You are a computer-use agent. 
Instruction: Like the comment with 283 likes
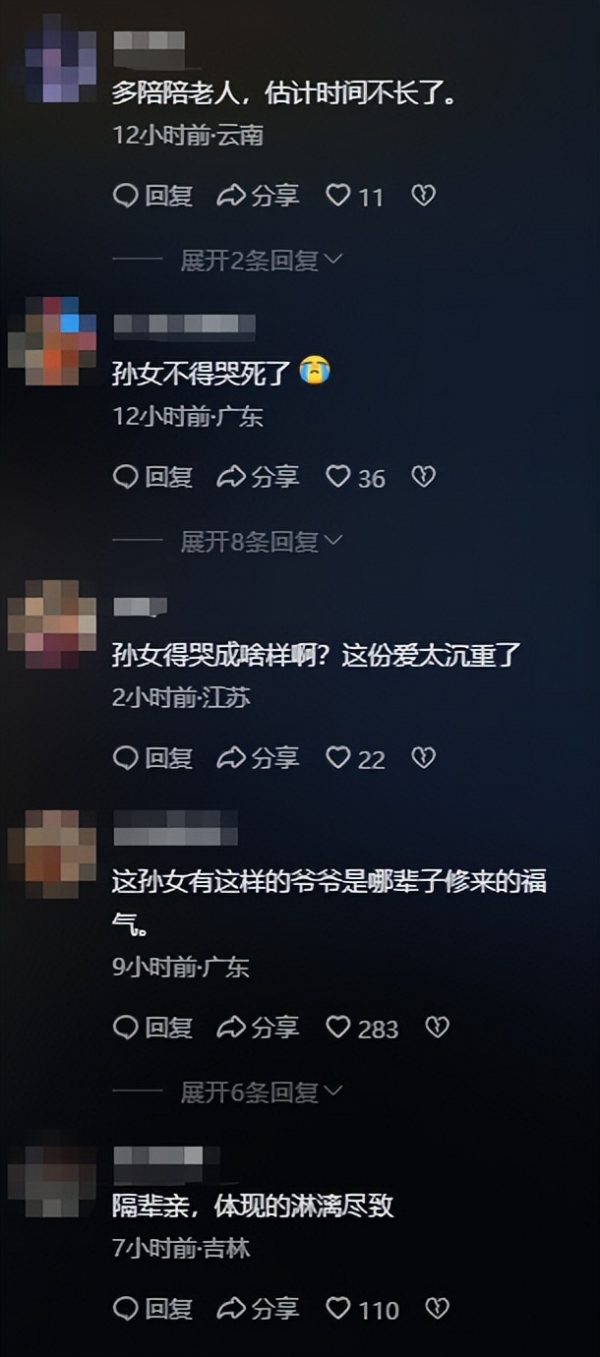click(x=362, y=1027)
